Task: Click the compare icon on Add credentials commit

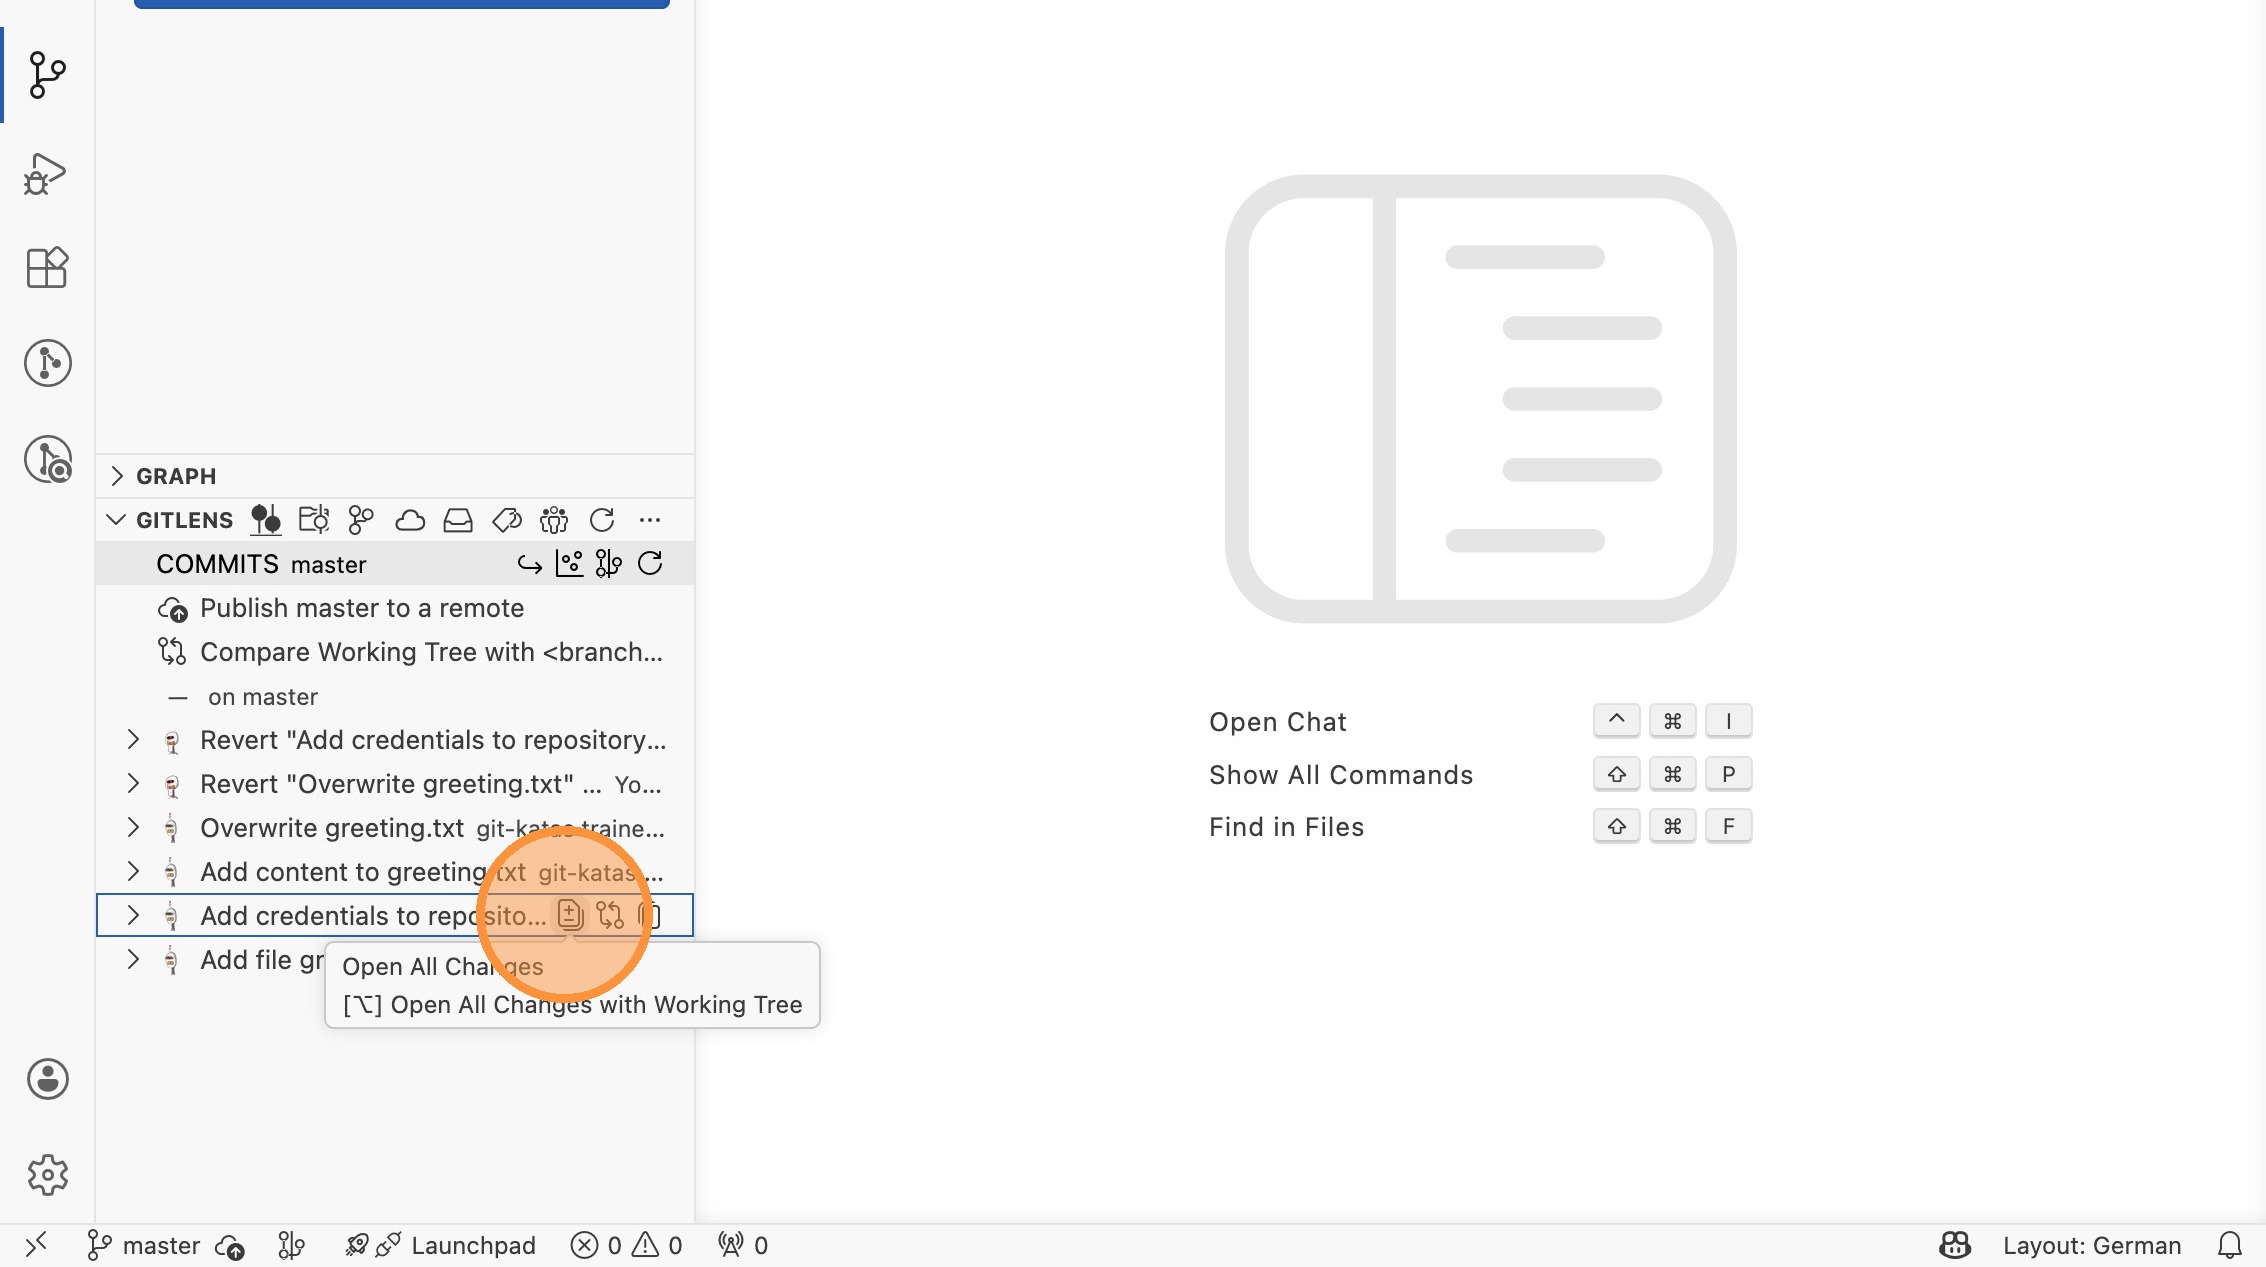Action: point(610,915)
